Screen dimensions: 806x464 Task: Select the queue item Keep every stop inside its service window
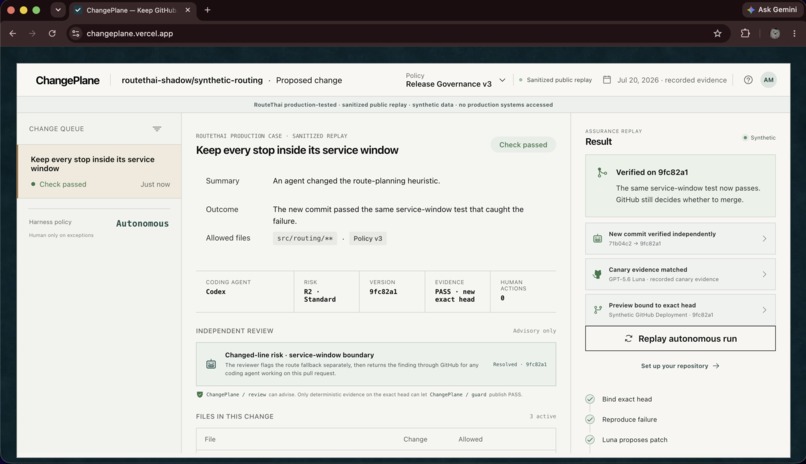pyautogui.click(x=99, y=171)
